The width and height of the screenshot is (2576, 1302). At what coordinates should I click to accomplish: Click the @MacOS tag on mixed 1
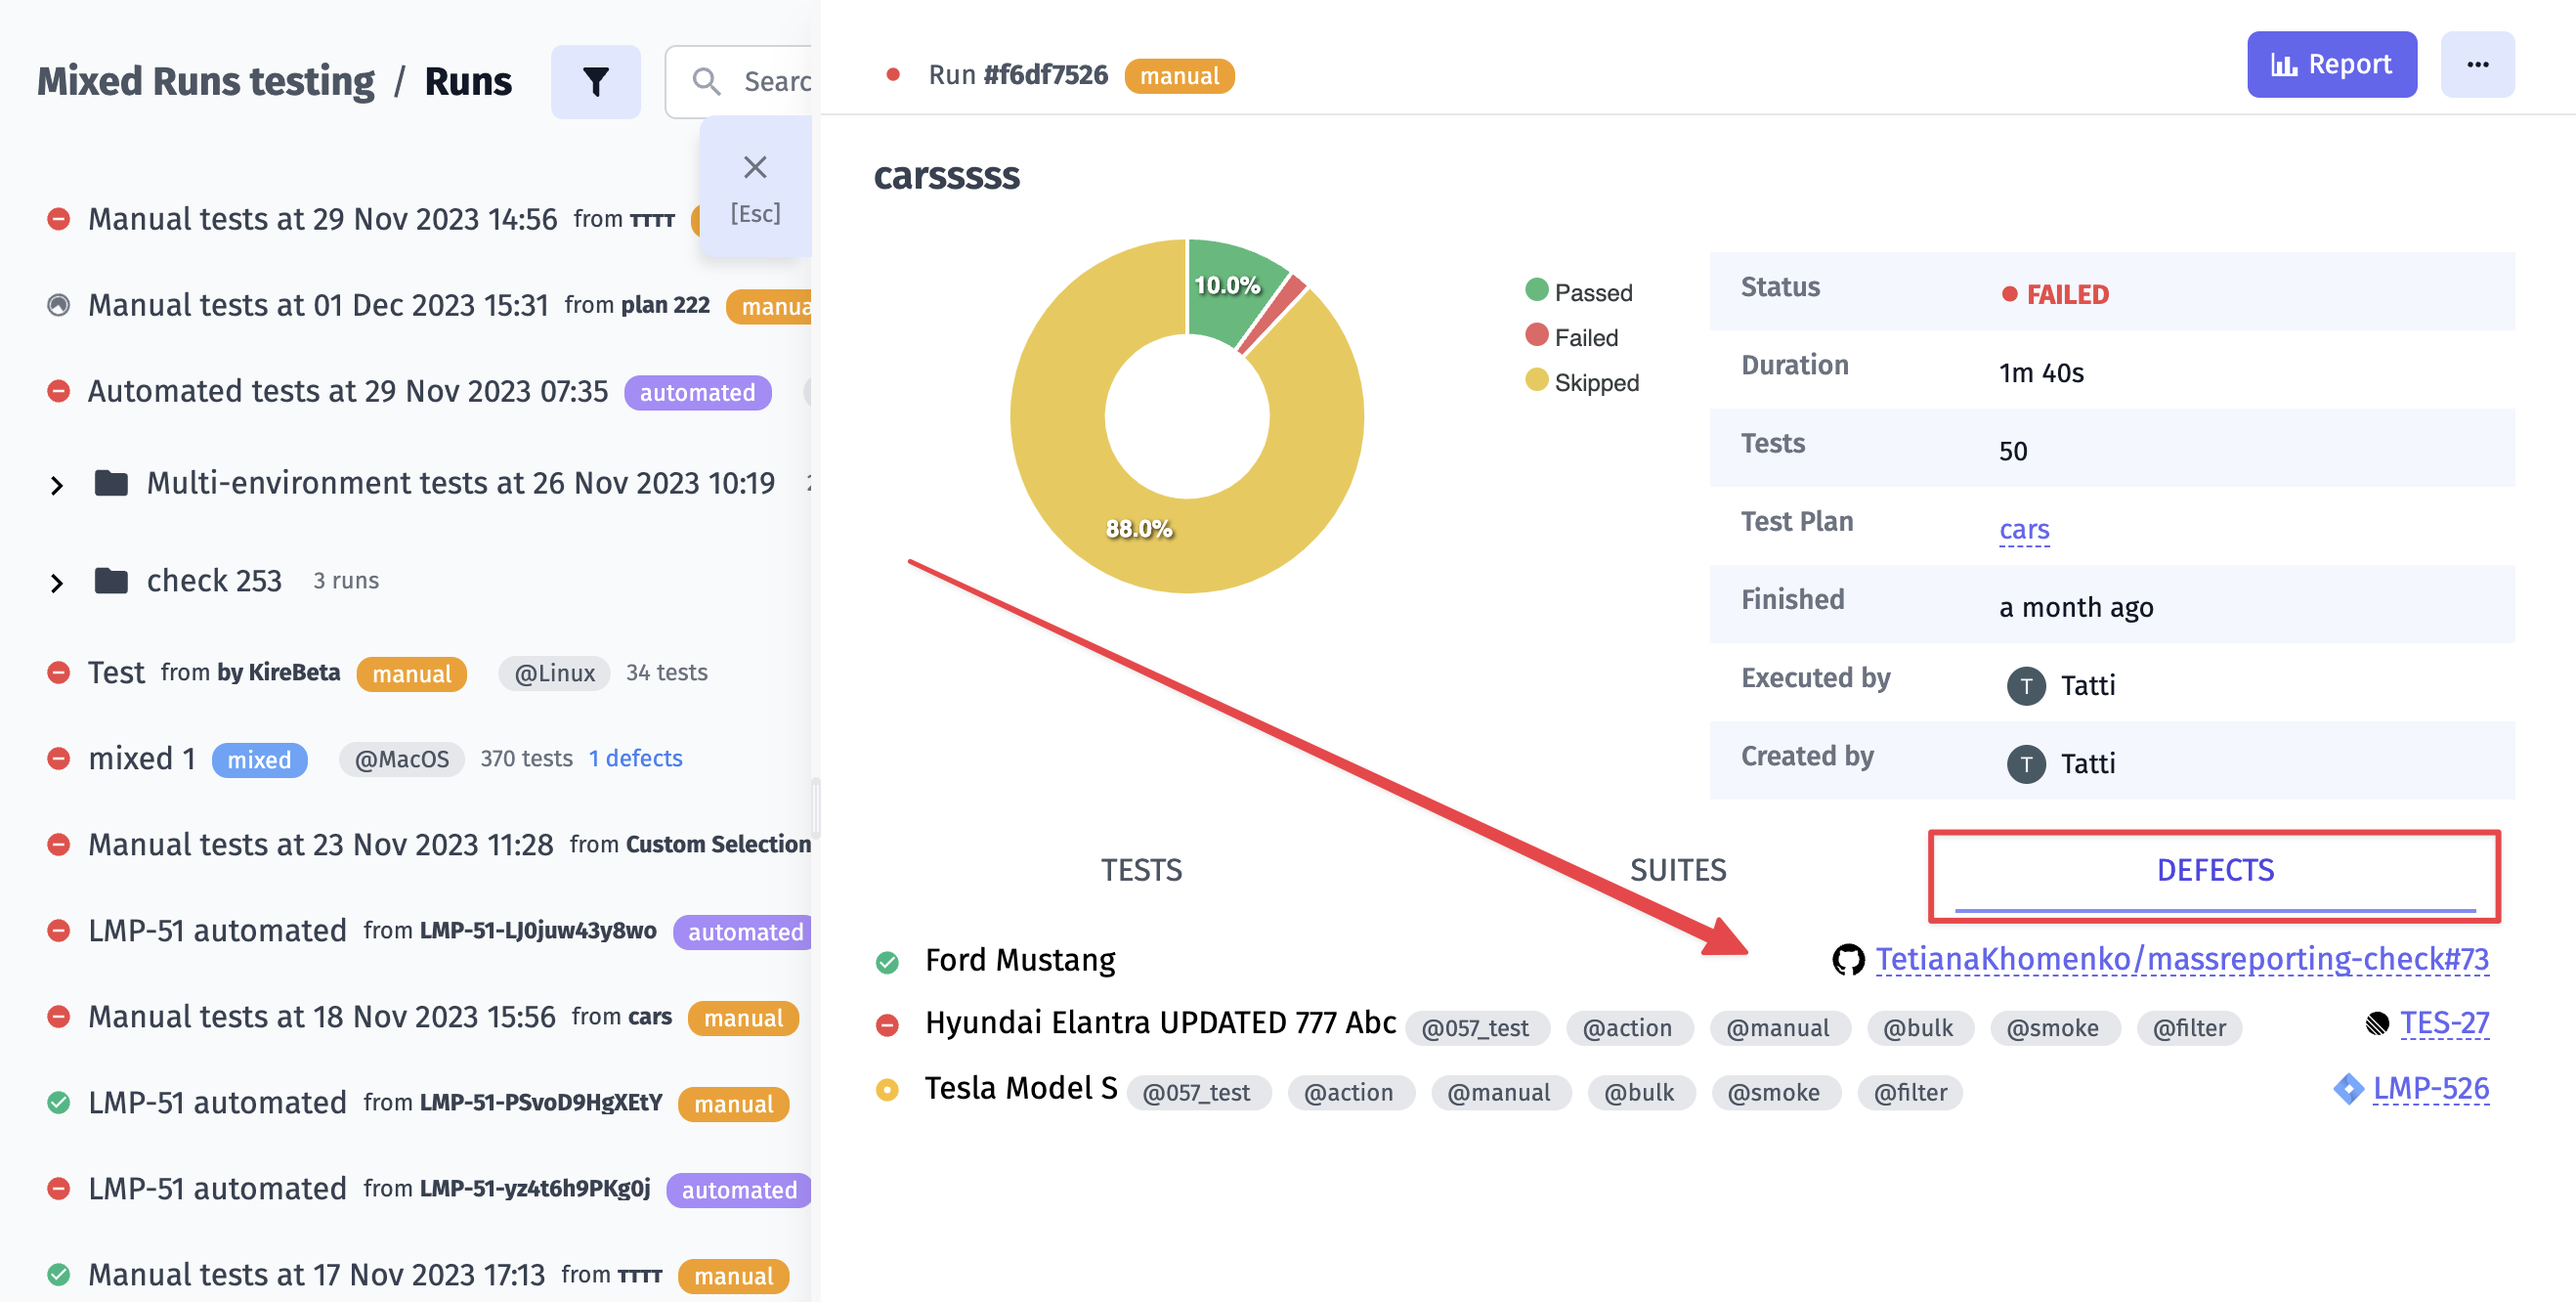402,759
